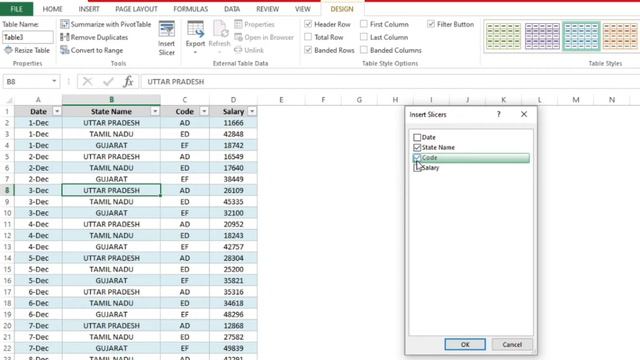
Task: Select column D header
Action: (233, 100)
